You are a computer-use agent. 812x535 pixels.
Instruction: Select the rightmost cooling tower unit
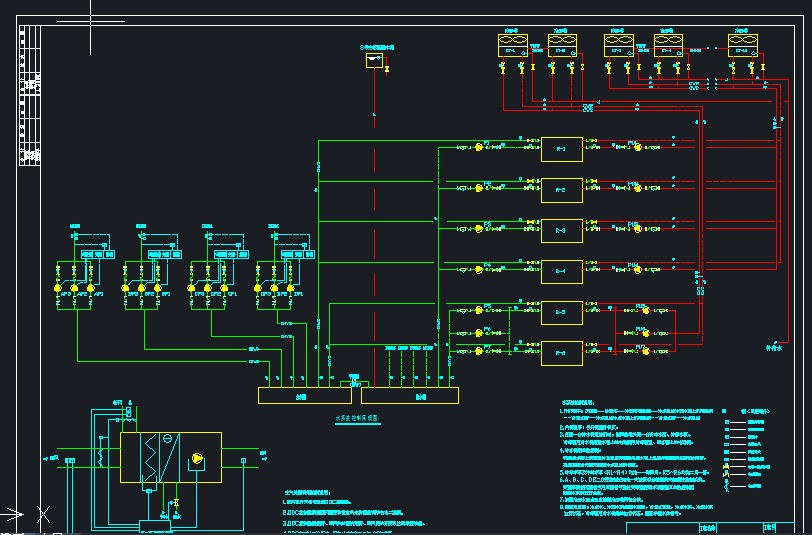click(743, 45)
